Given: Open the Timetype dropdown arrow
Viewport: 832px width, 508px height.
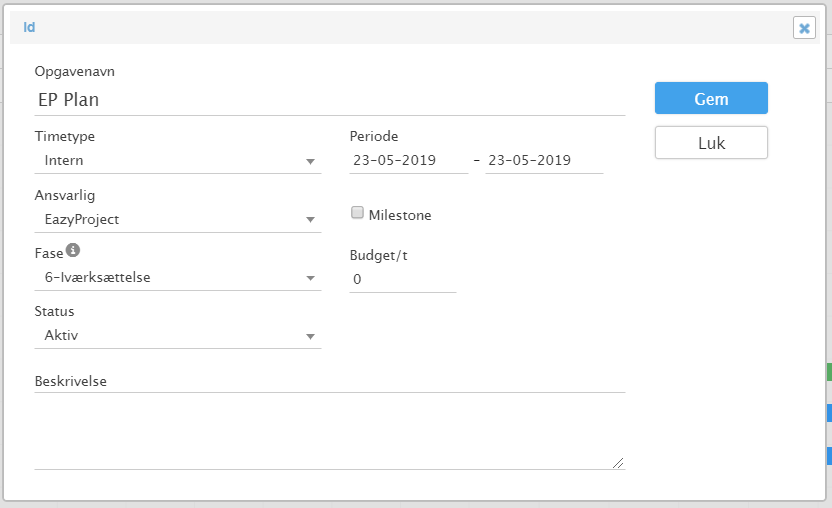Looking at the screenshot, I should coord(310,161).
